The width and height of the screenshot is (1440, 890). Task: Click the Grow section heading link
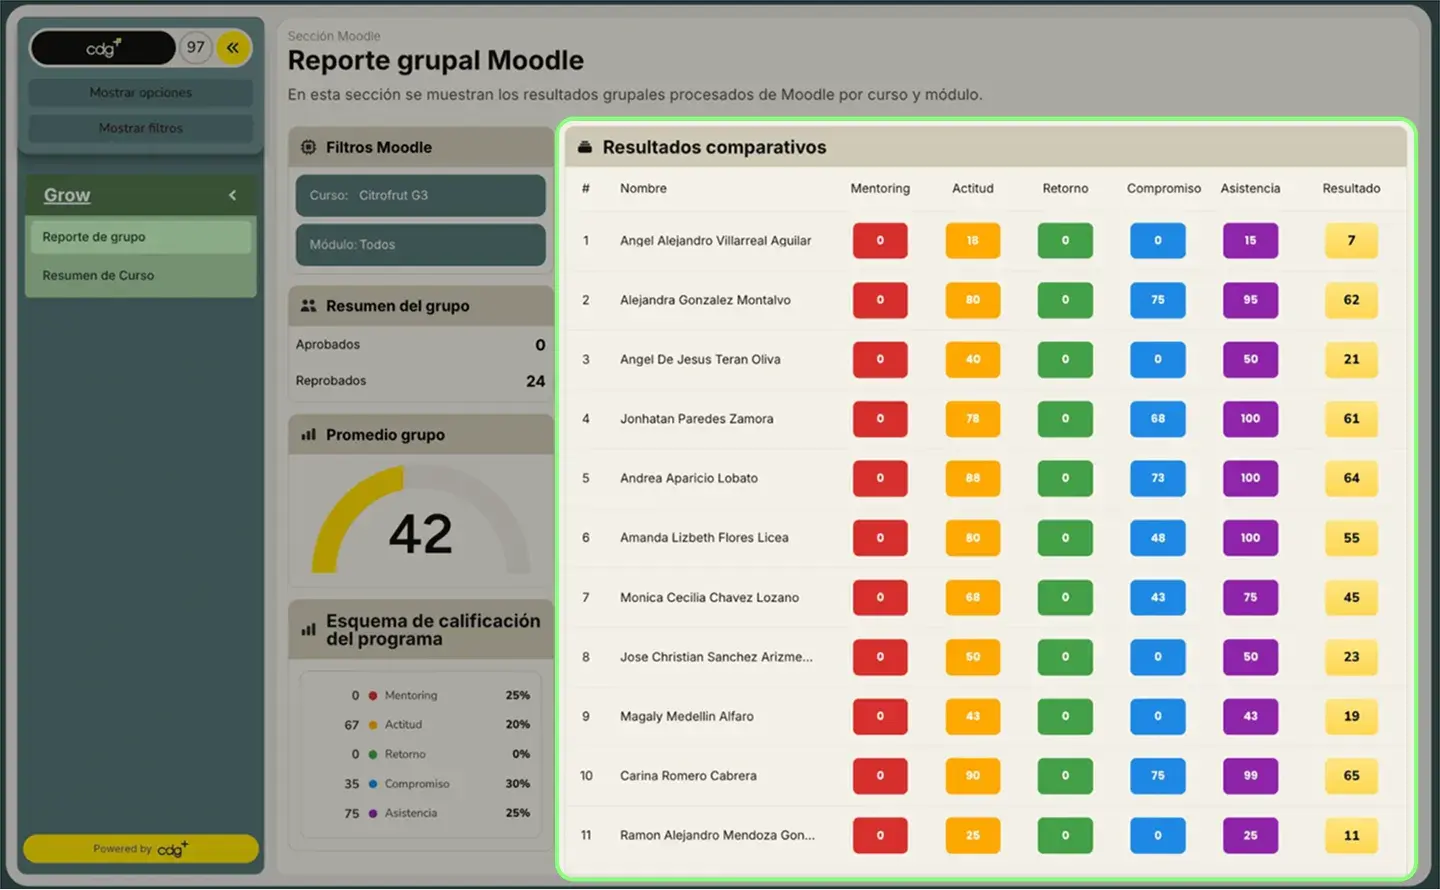pyautogui.click(x=67, y=195)
